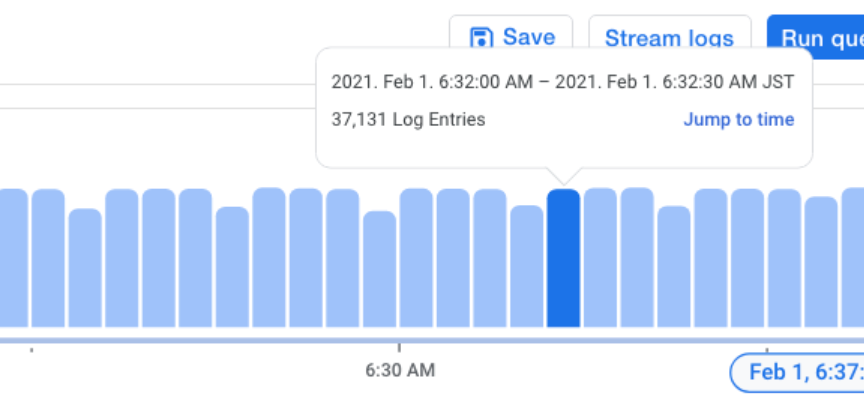
Task: Select the bar immediately right of highlighted bar
Action: tap(600, 257)
